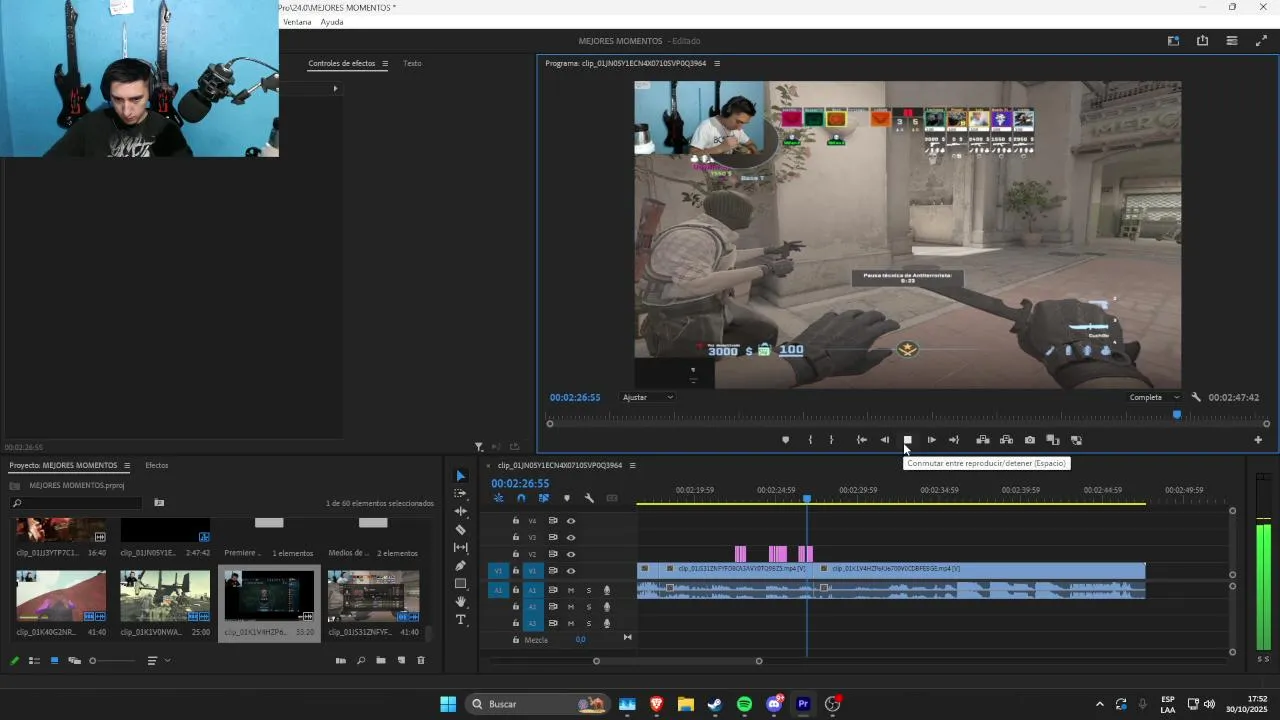
Task: Toggle insert sequences as nests
Action: [x=498, y=498]
